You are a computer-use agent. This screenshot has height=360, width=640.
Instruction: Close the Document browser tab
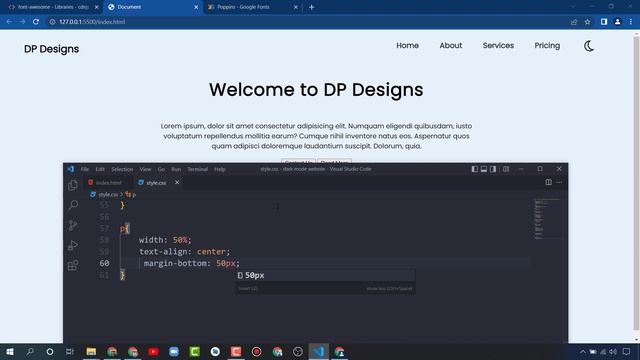(196, 7)
